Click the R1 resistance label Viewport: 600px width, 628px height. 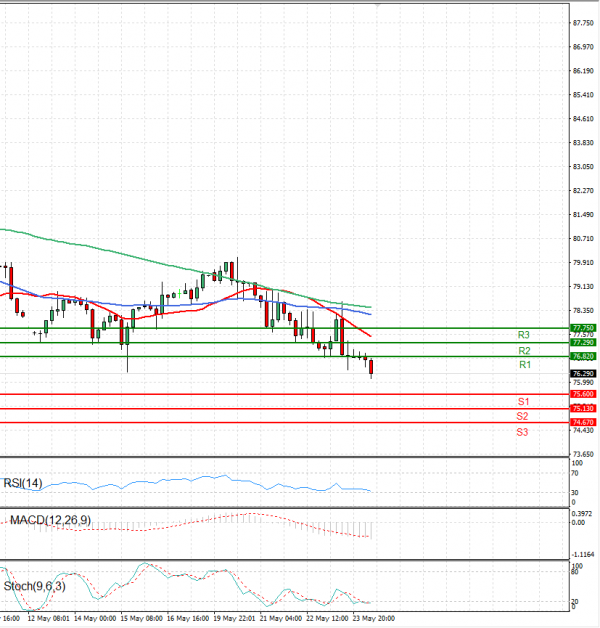525,364
